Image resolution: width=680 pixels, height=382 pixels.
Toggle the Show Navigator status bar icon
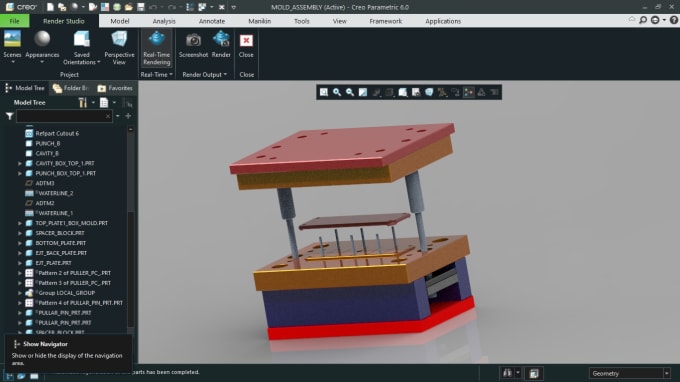pos(9,376)
